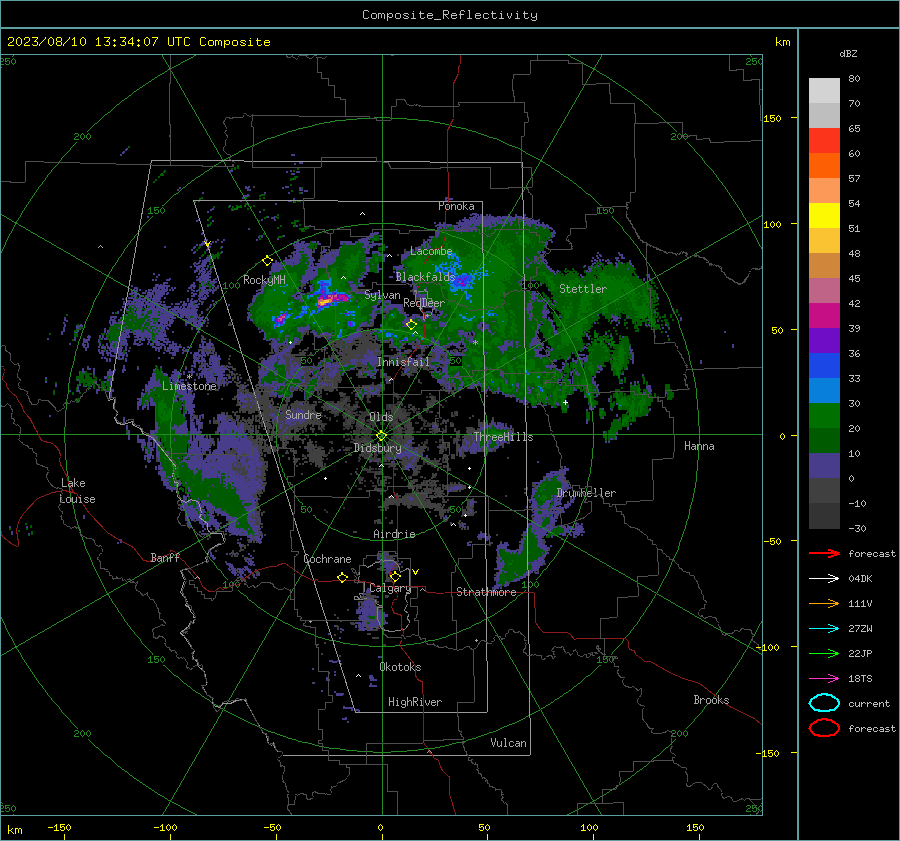Image resolution: width=900 pixels, height=841 pixels.
Task: Select the bright green 20-30 dBZ swatch
Action: 824,416
